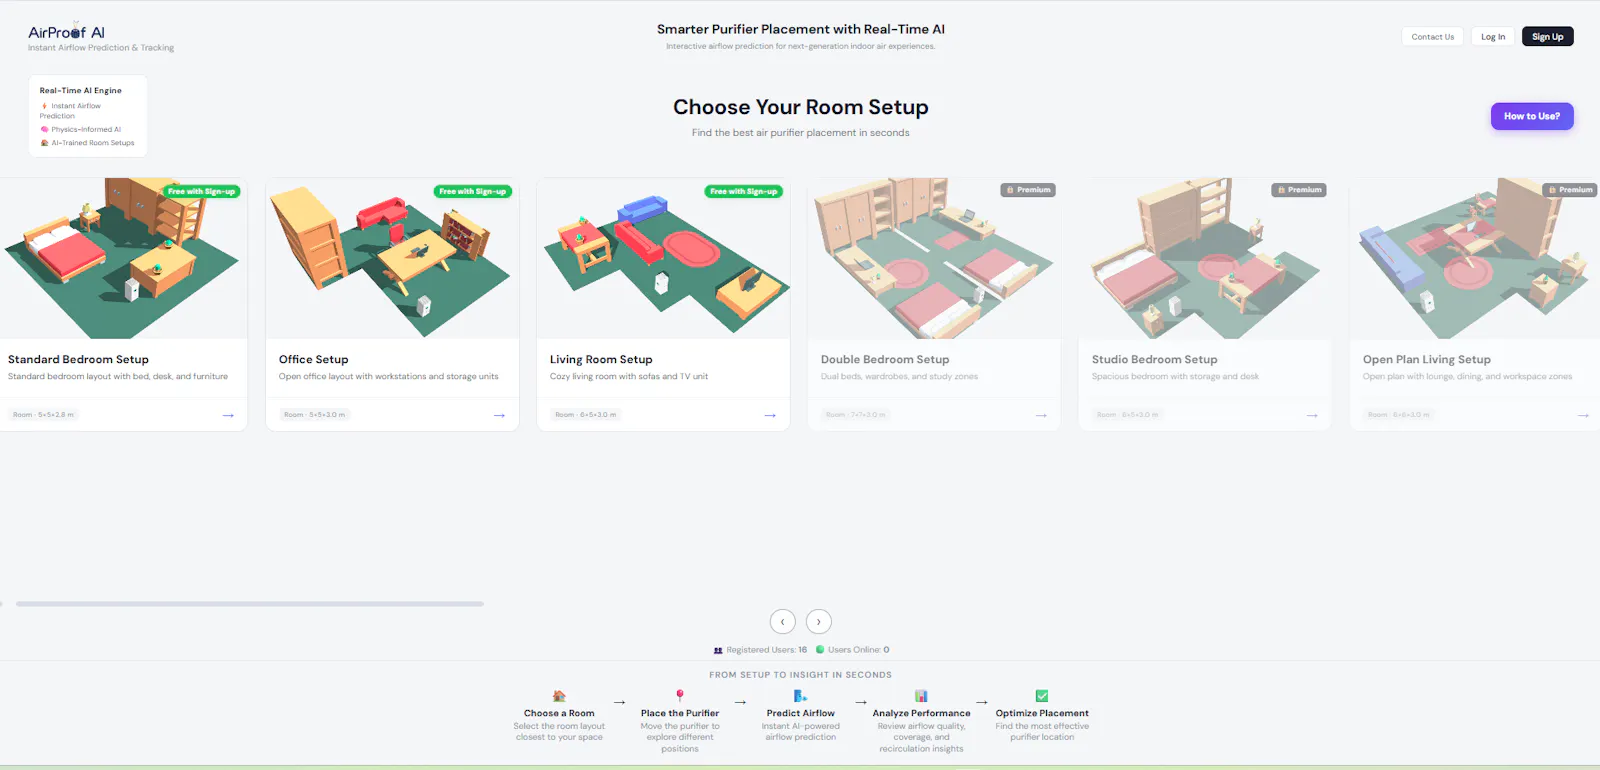Click Room 5×5×2.8 m size tag

point(43,415)
